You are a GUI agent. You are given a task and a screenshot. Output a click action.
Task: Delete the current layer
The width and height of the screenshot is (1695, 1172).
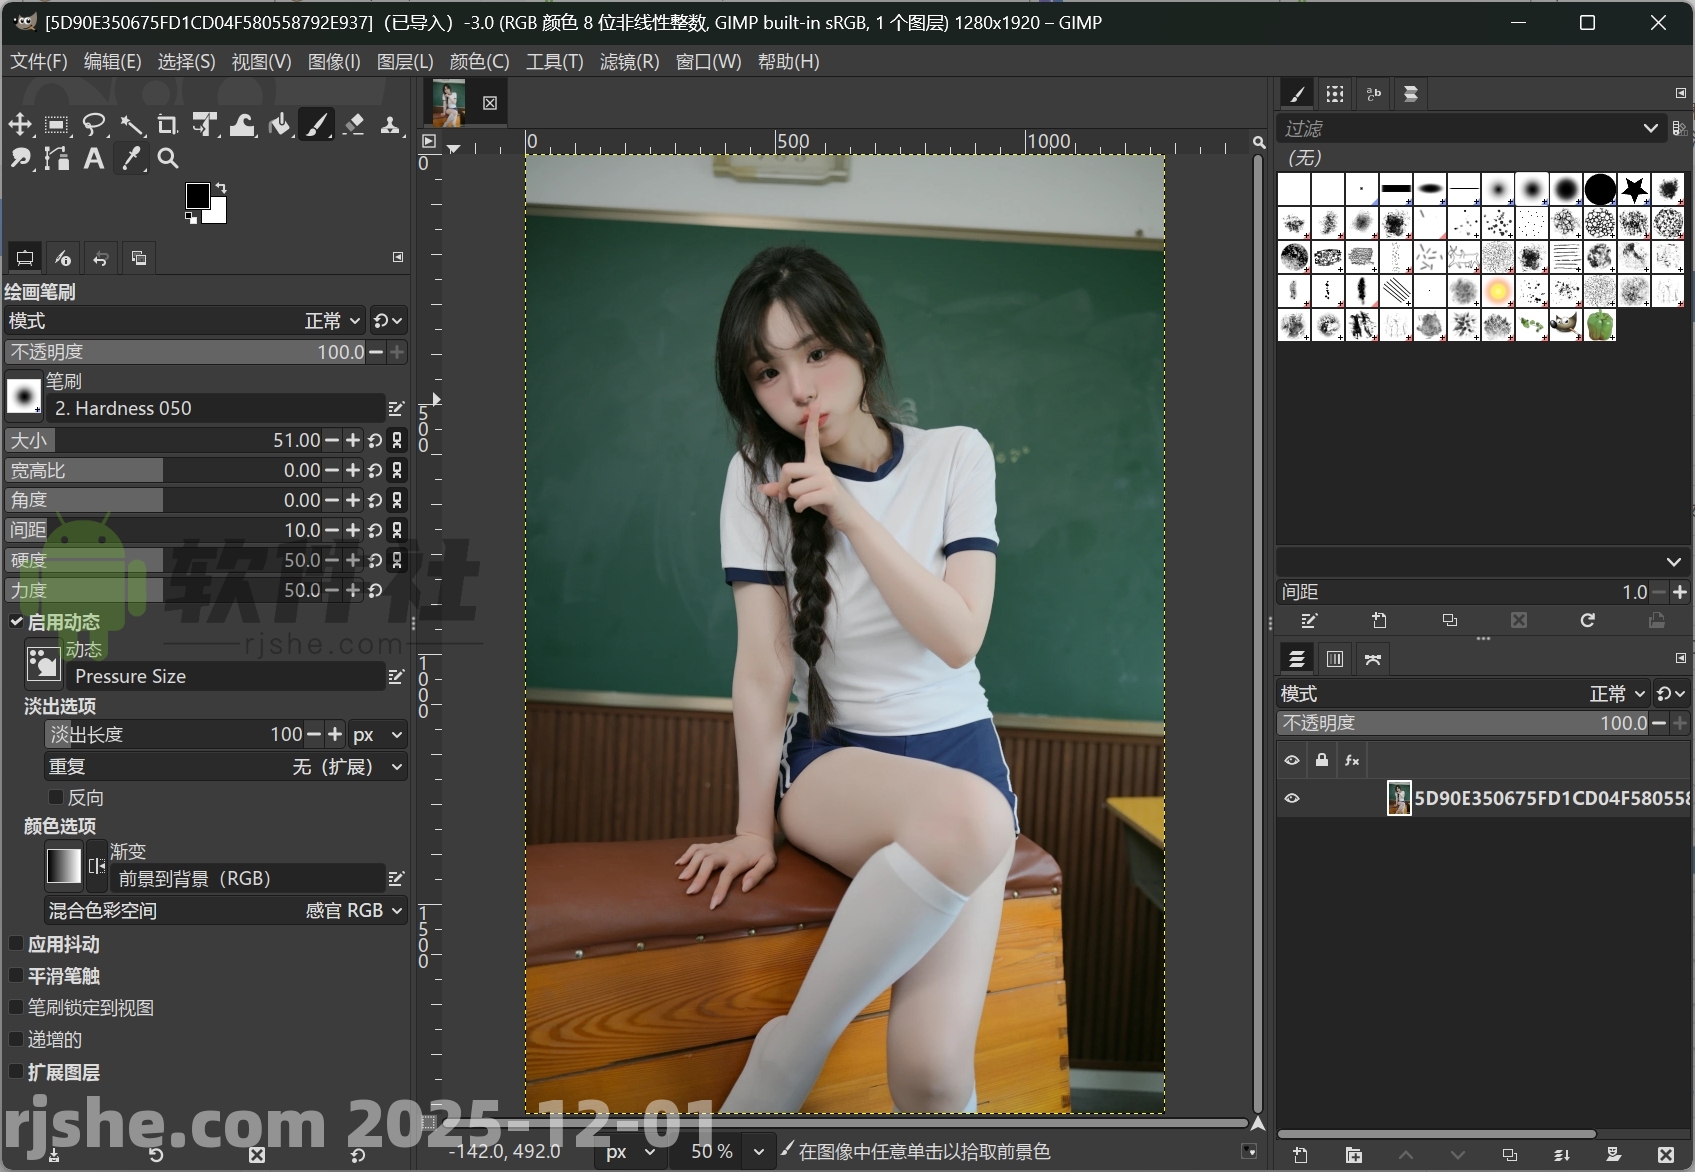click(x=1667, y=1154)
